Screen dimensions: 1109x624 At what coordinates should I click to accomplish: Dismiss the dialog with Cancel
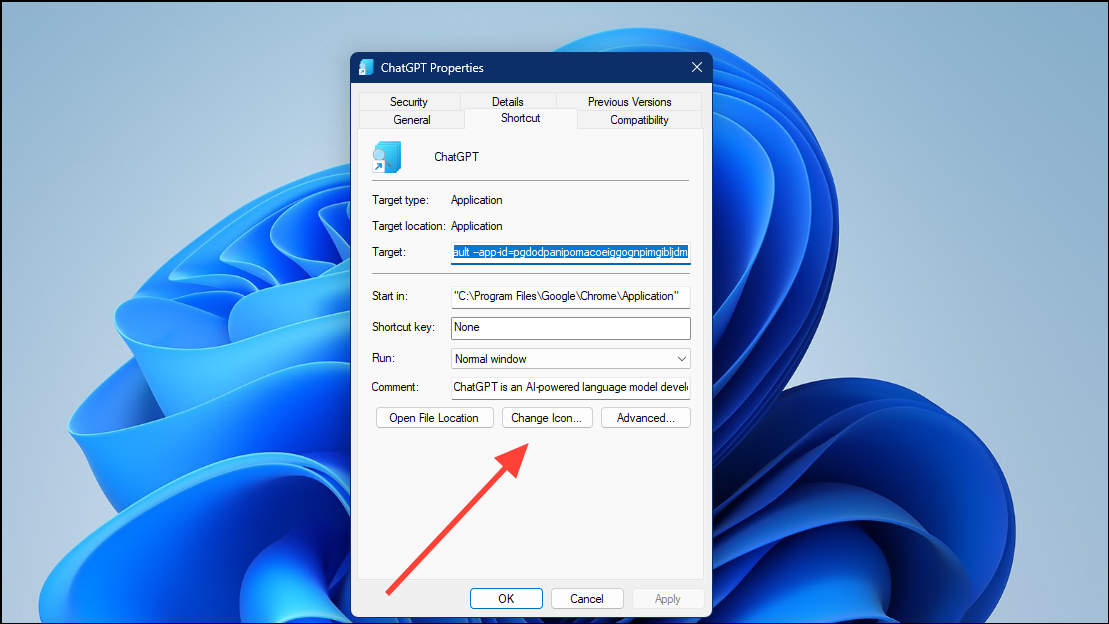point(587,598)
